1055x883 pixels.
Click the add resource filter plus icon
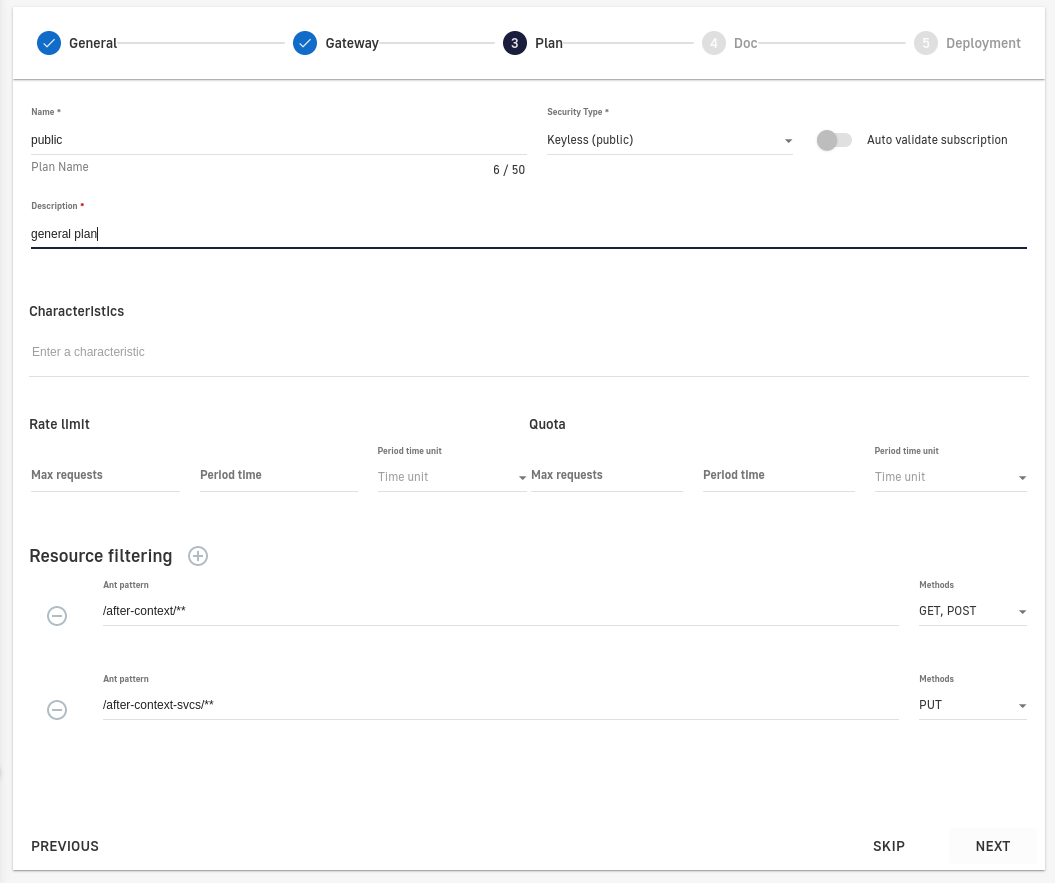click(198, 556)
